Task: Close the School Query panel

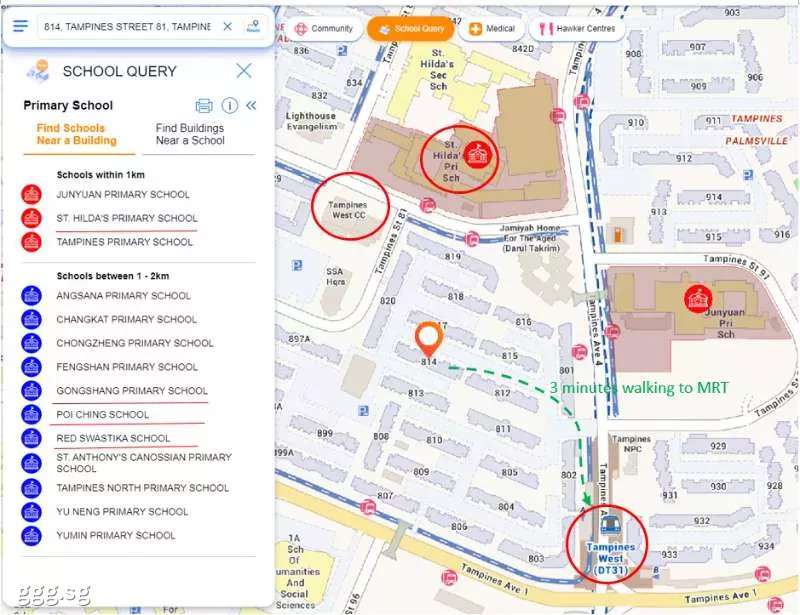Action: click(243, 71)
